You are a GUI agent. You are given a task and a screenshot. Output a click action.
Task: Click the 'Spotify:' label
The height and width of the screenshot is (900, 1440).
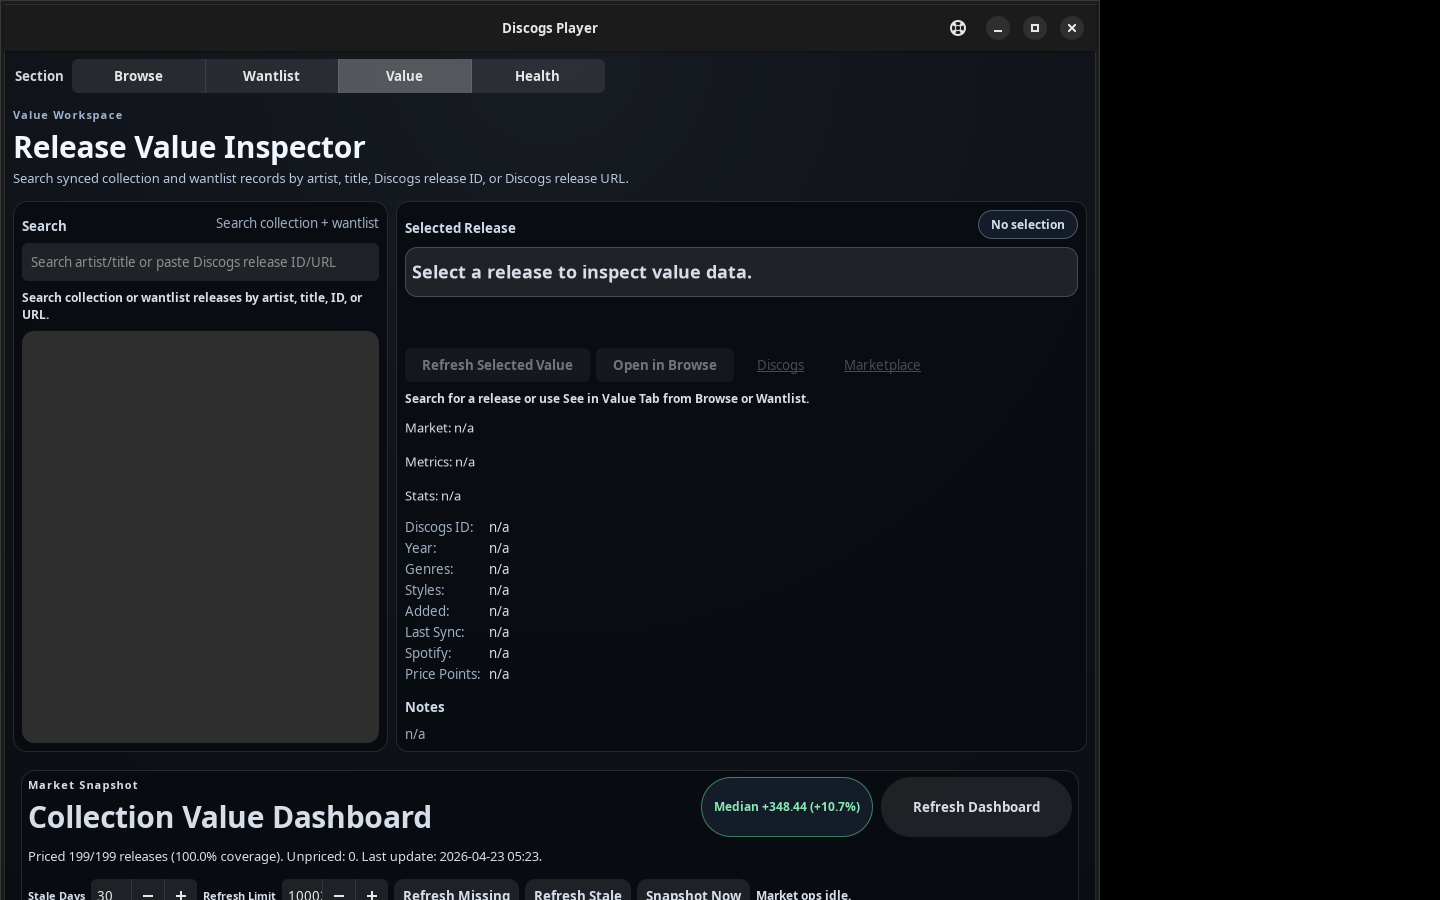tap(428, 653)
